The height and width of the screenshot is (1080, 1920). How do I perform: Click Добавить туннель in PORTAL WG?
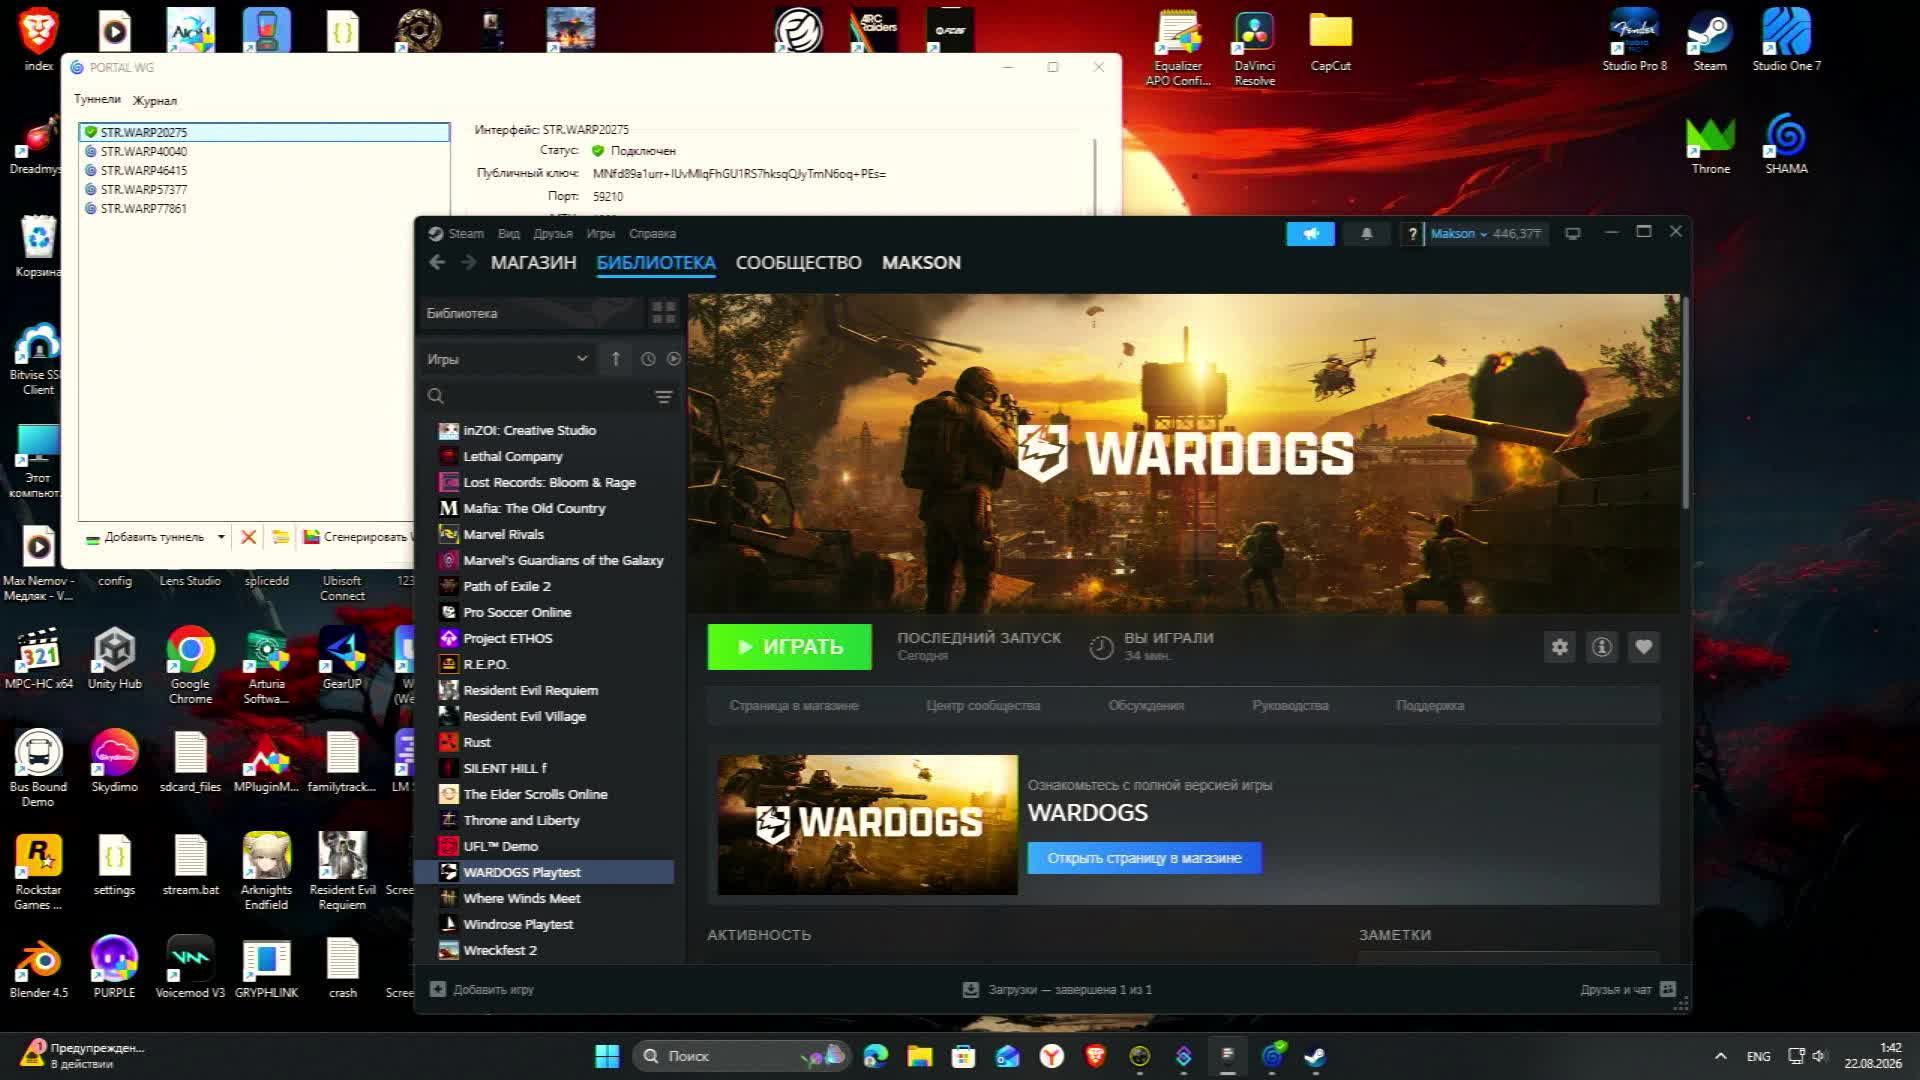tap(145, 537)
